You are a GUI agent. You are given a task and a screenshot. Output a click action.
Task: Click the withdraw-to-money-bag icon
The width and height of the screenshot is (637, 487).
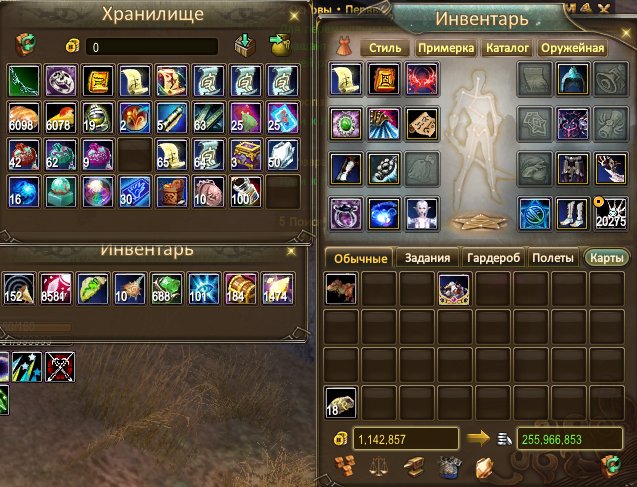(280, 45)
